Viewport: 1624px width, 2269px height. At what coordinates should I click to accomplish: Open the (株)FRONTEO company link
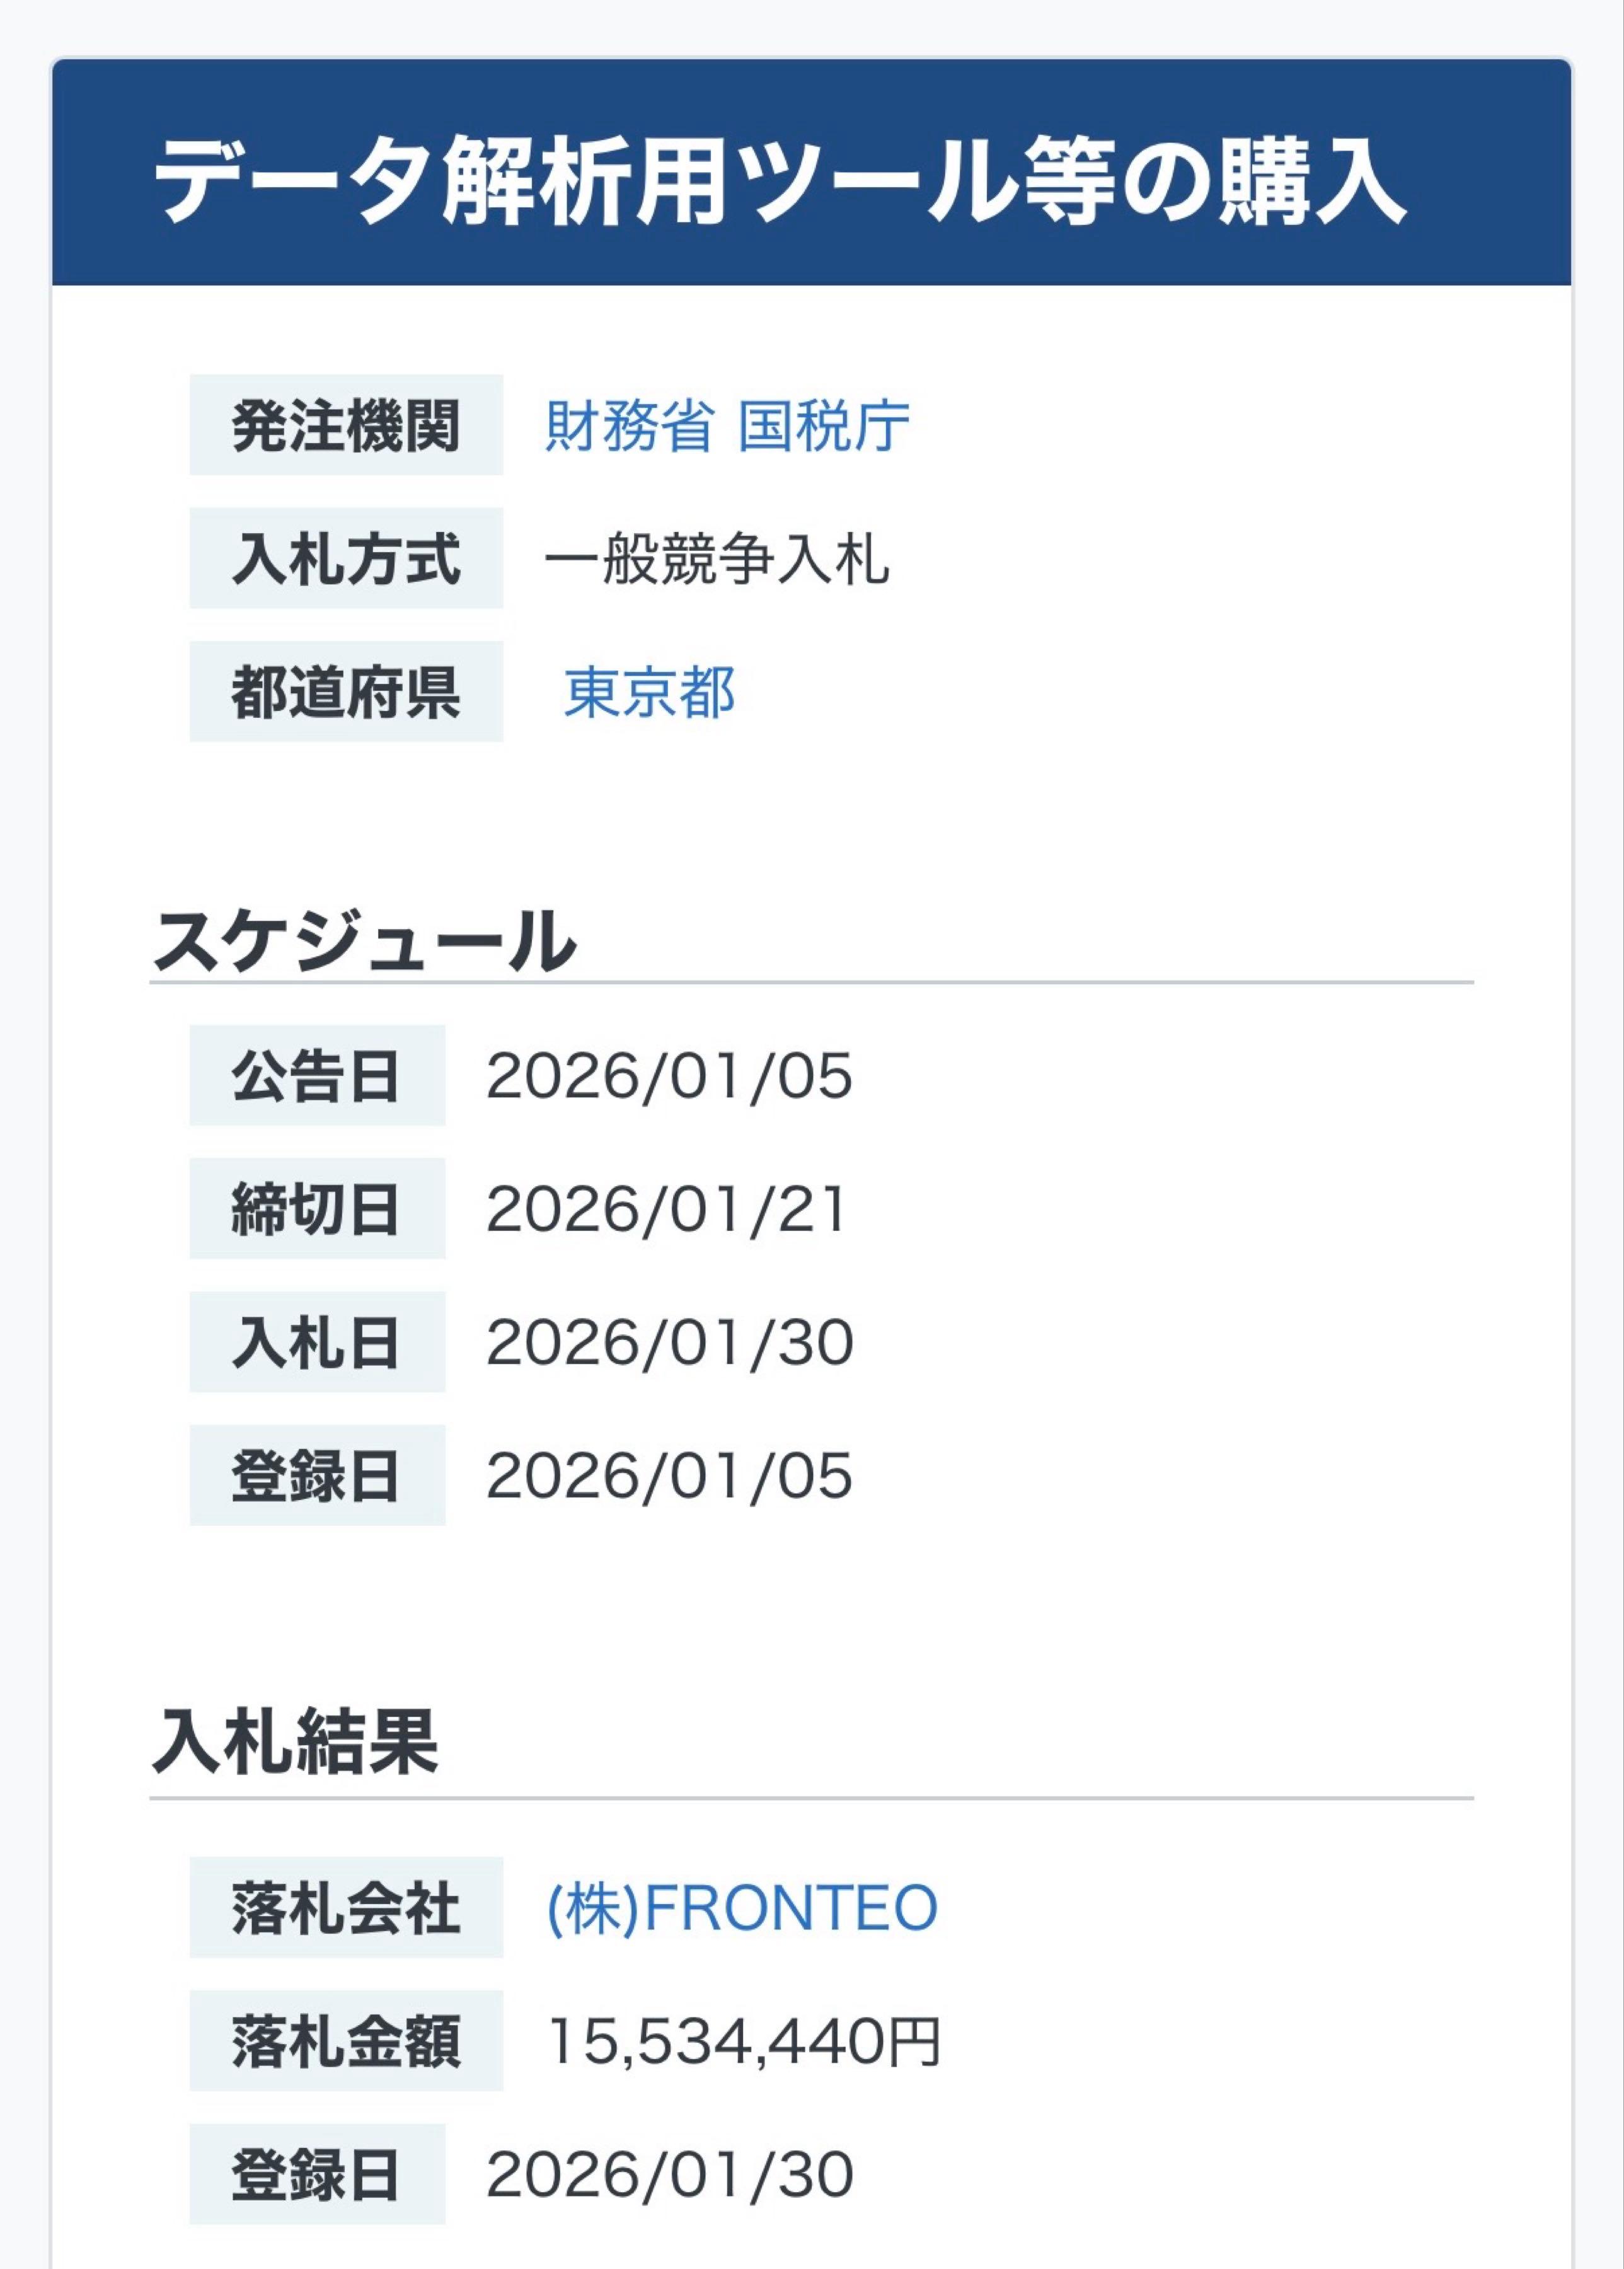742,1908
